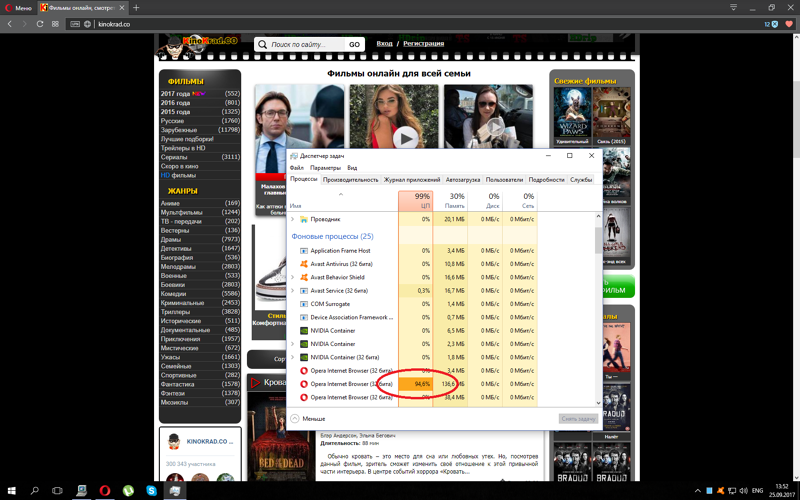Switch to the Журнал приложений tab
800x500 pixels.
coord(412,180)
